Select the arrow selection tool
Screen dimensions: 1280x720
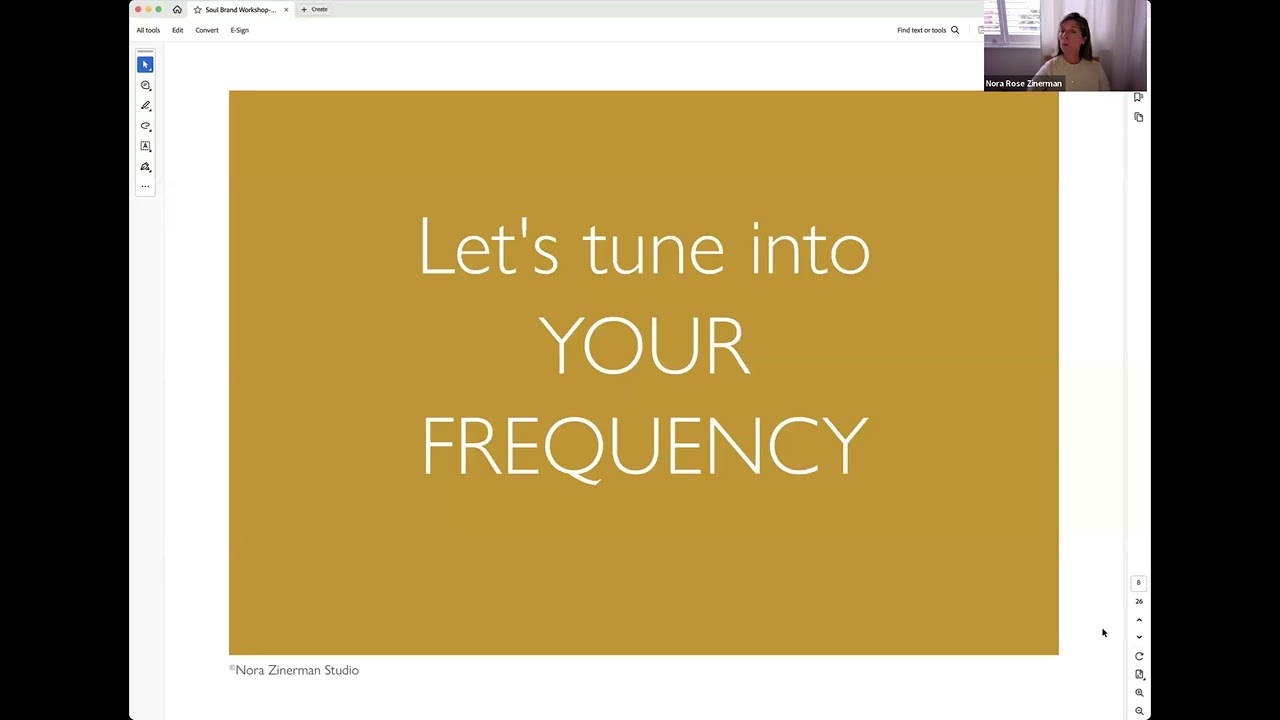[145, 64]
